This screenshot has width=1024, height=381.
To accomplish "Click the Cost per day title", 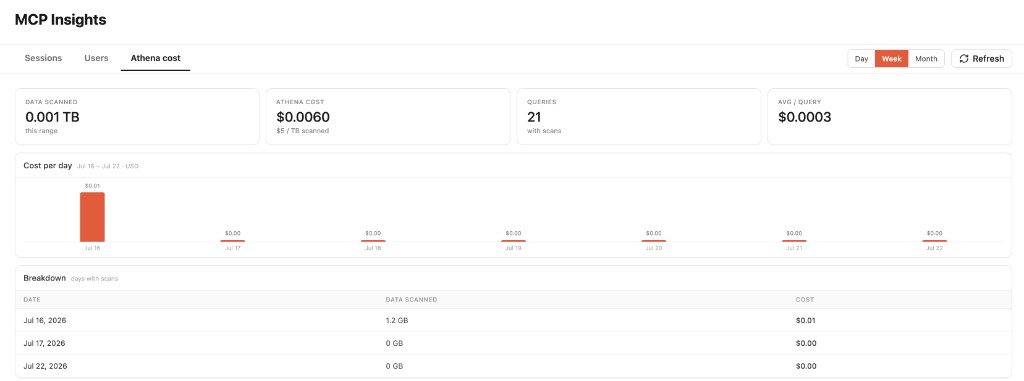I will [x=48, y=165].
